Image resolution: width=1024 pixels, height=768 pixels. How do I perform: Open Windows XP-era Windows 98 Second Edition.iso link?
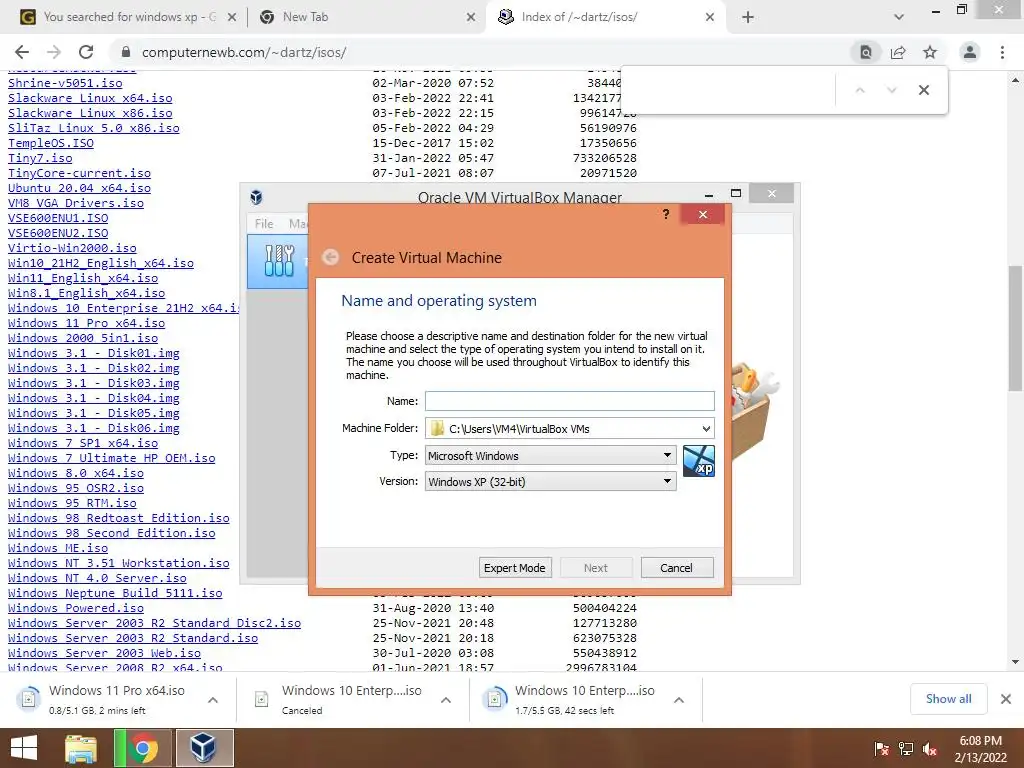click(x=111, y=533)
